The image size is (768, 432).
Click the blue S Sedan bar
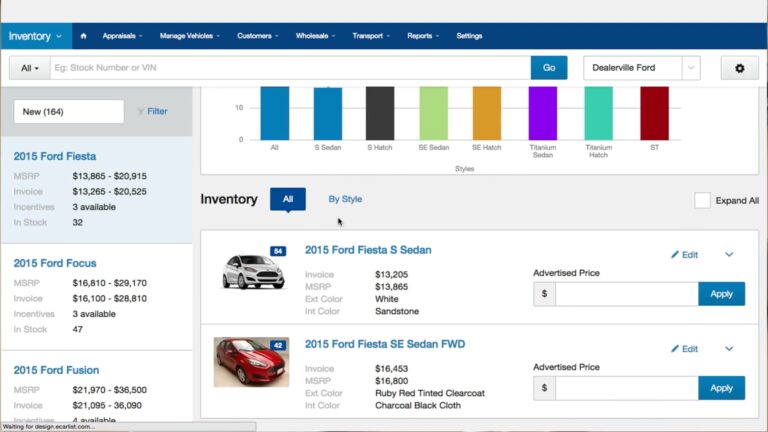(328, 114)
